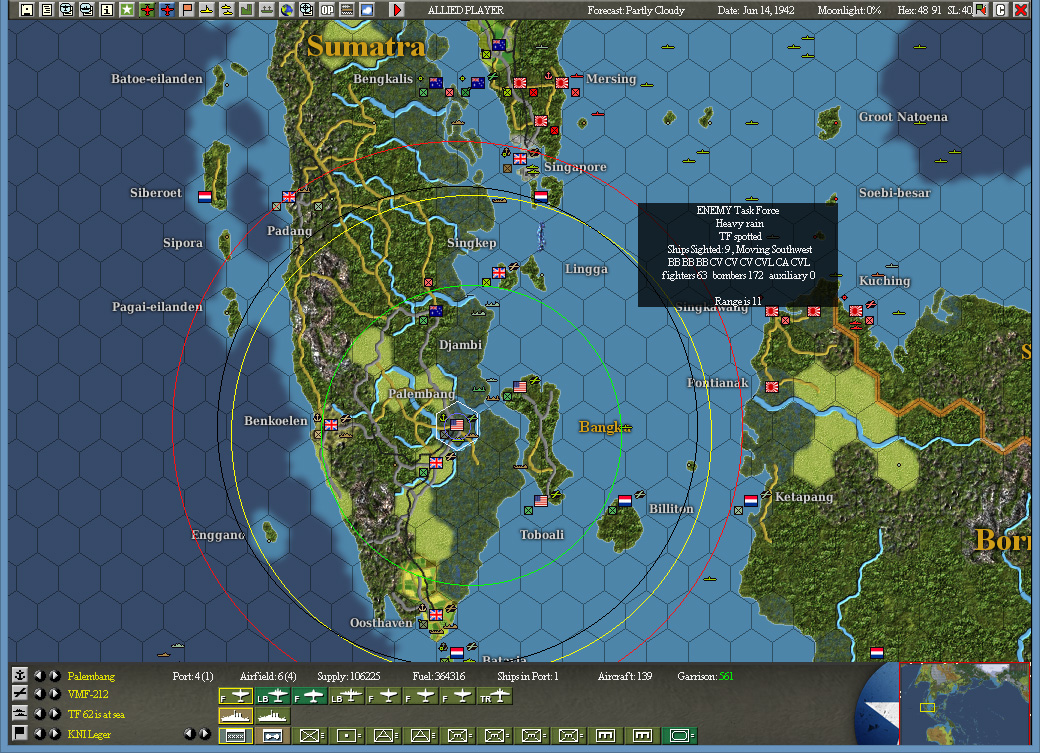Select the xxxx headquarters land unit icon
Image resolution: width=1040 pixels, height=753 pixels.
tap(235, 736)
